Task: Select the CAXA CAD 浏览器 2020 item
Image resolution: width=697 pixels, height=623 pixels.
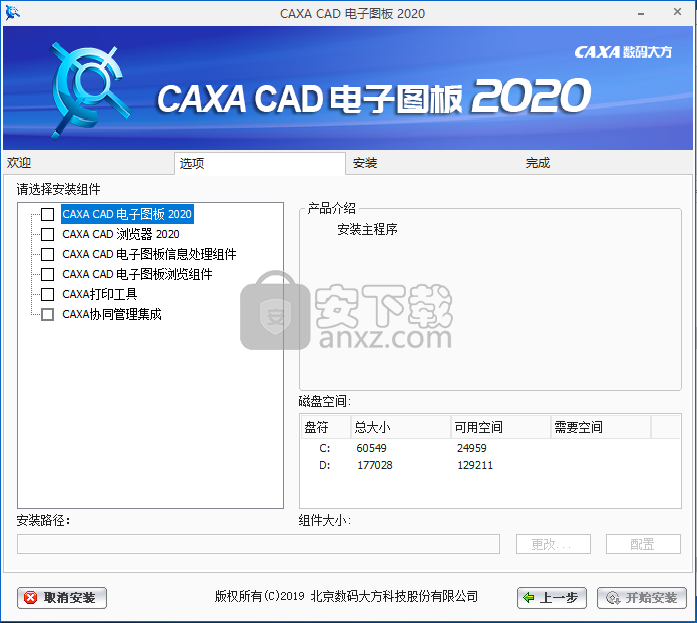Action: click(121, 234)
